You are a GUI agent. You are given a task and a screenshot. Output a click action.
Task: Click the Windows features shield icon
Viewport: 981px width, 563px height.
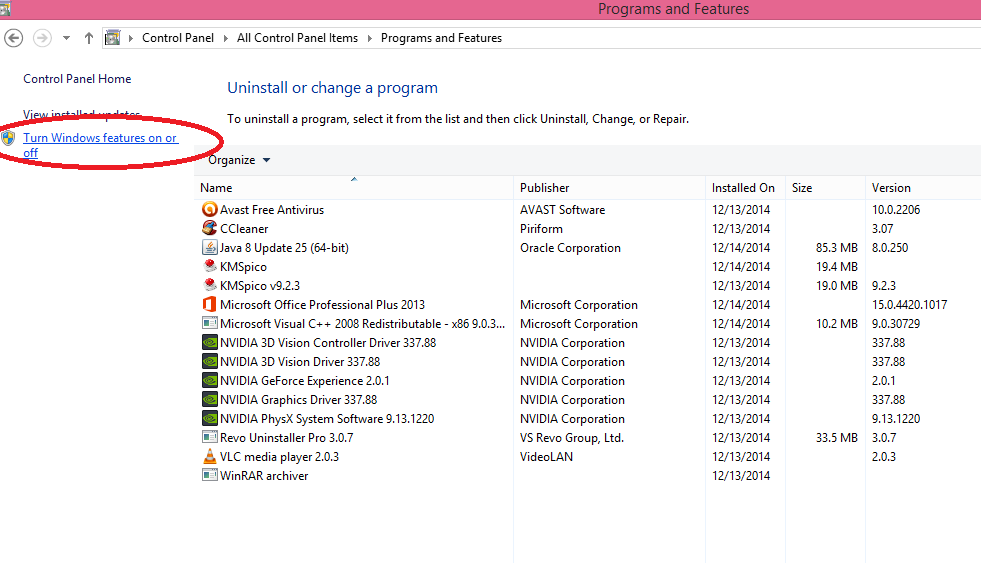pos(8,138)
